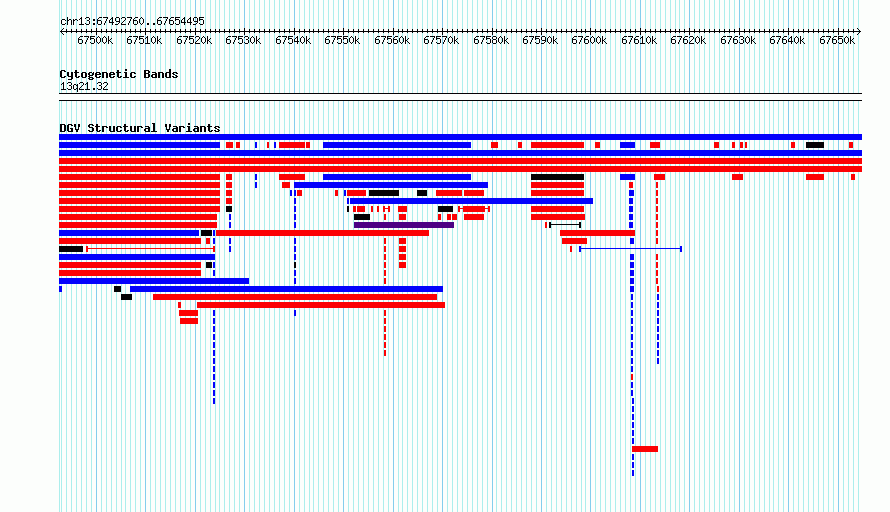Click the blue bar spanning 67540k–67579k
Viewport: 890px width, 512px height.
coord(391,185)
